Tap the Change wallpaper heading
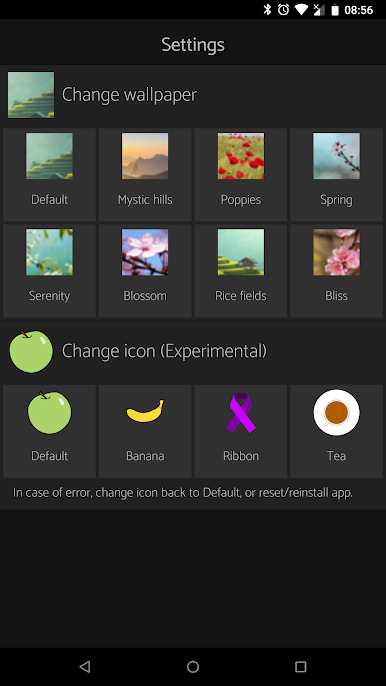This screenshot has width=386, height=686. pos(129,95)
